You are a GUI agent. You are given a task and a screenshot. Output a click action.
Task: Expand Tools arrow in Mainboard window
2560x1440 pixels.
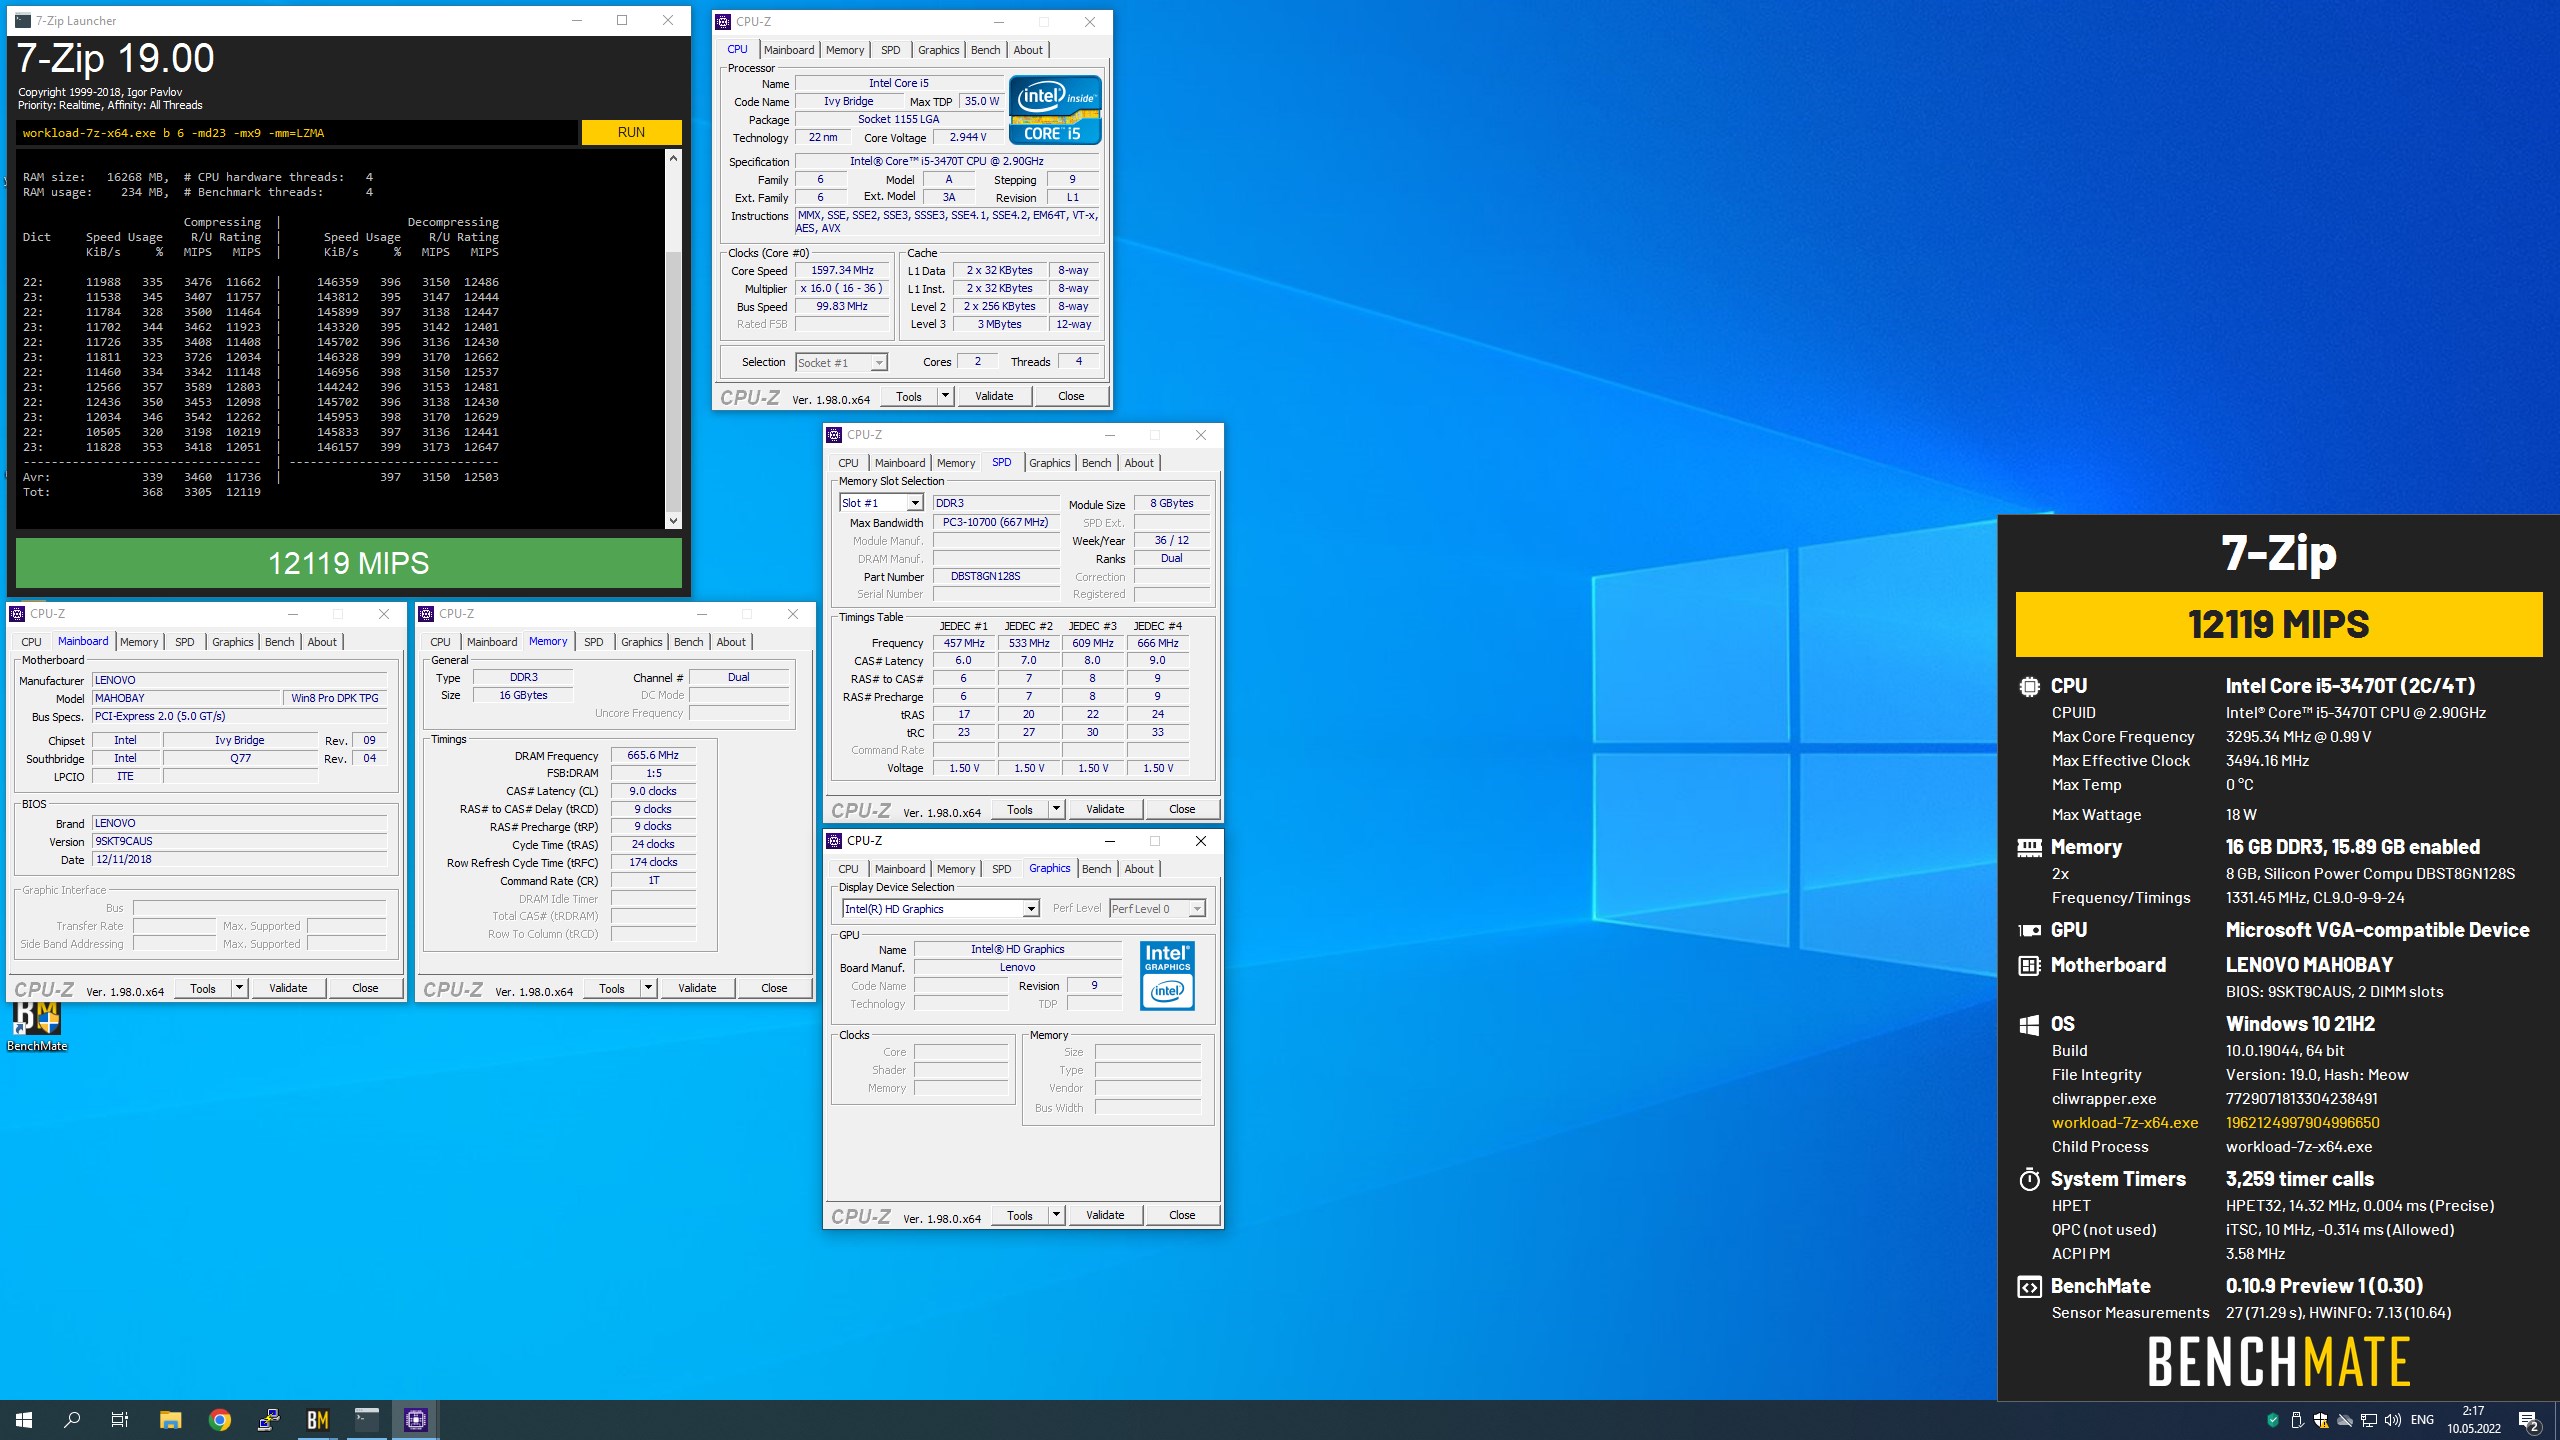click(239, 988)
